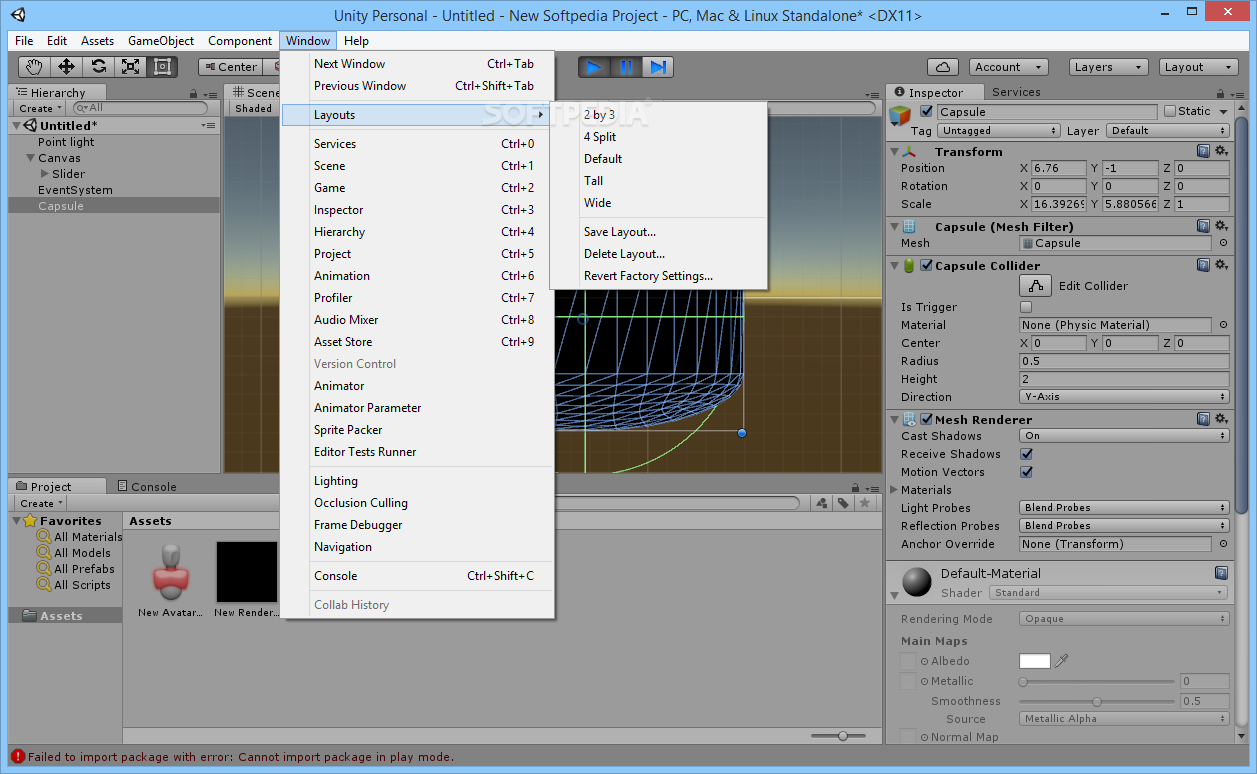The height and width of the screenshot is (774, 1257).
Task: Open Reflection Probes dropdown
Action: tap(1124, 526)
